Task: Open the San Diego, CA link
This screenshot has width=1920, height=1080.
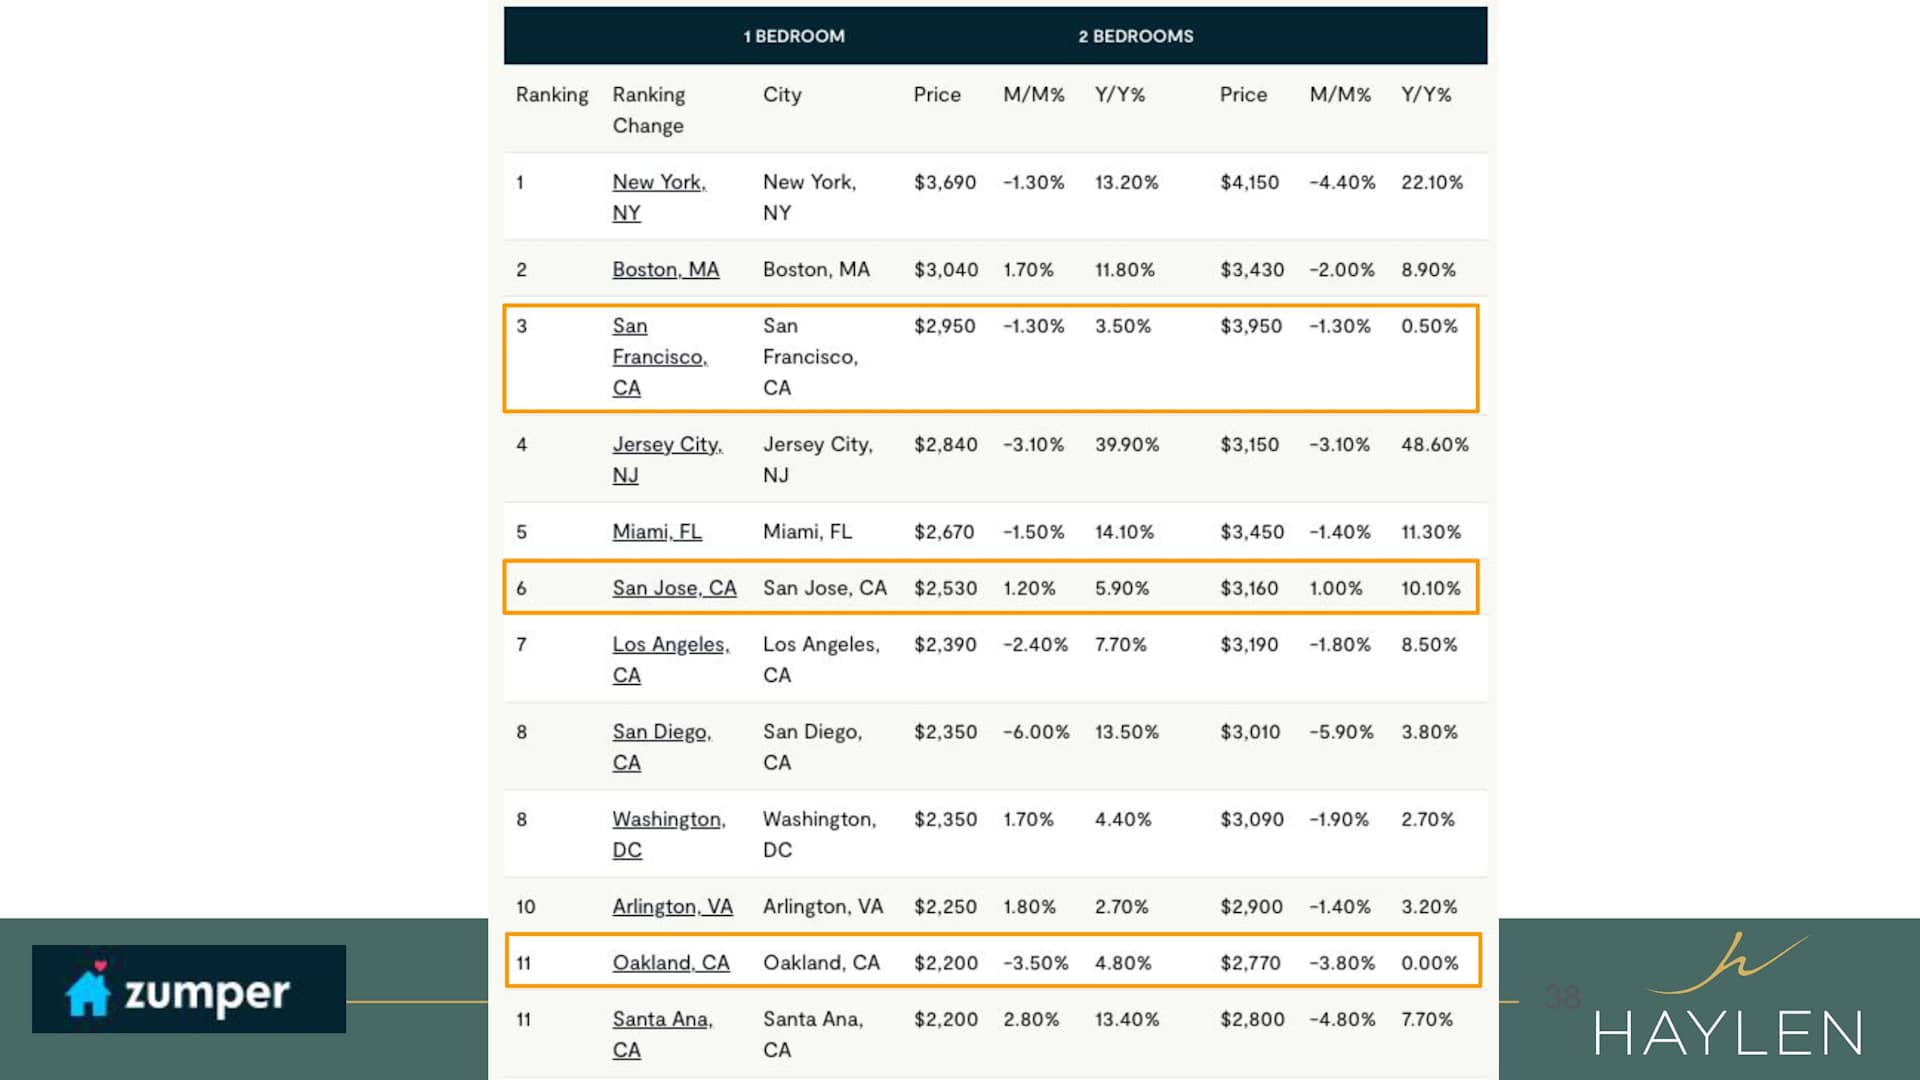Action: tap(661, 732)
